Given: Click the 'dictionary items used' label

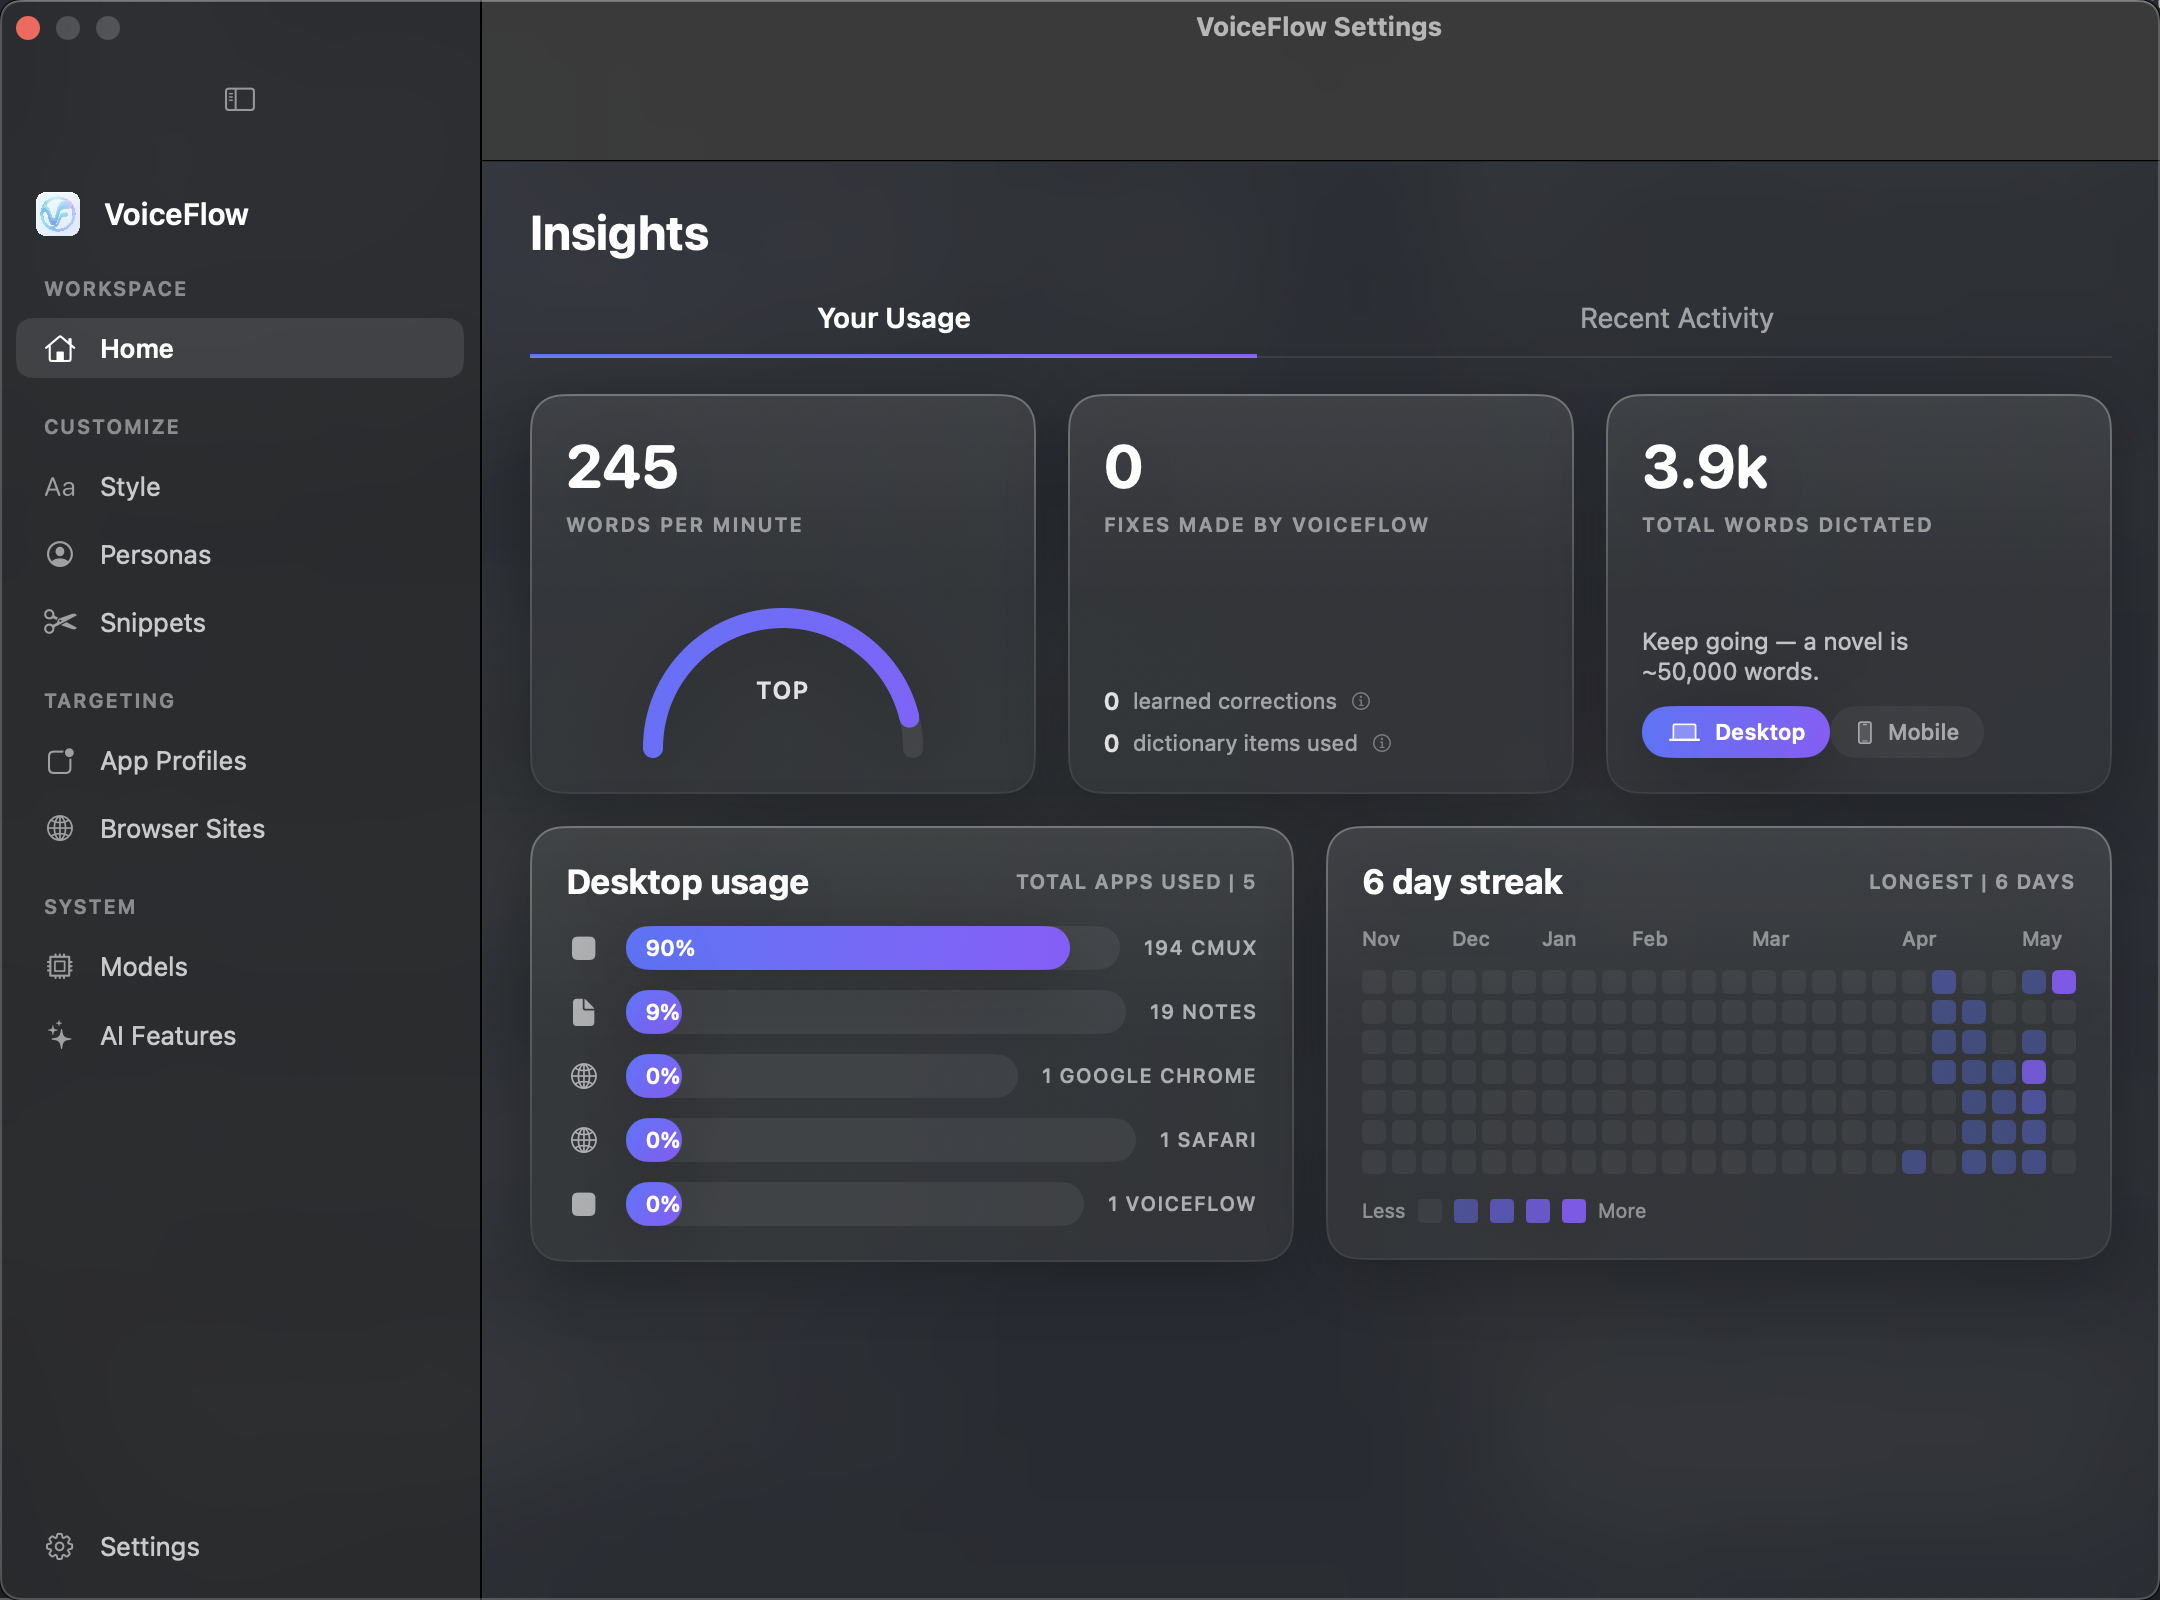Looking at the screenshot, I should coord(1245,743).
